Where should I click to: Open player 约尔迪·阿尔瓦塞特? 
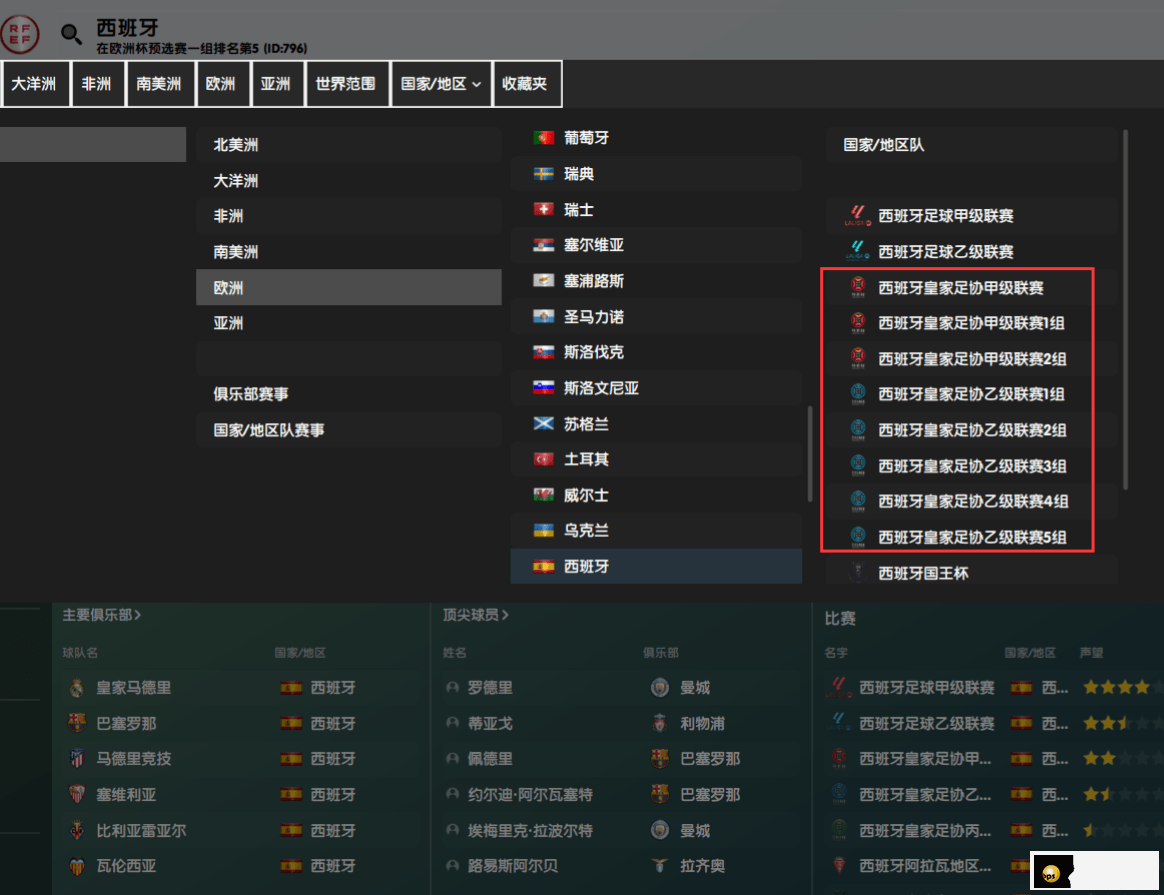point(530,794)
